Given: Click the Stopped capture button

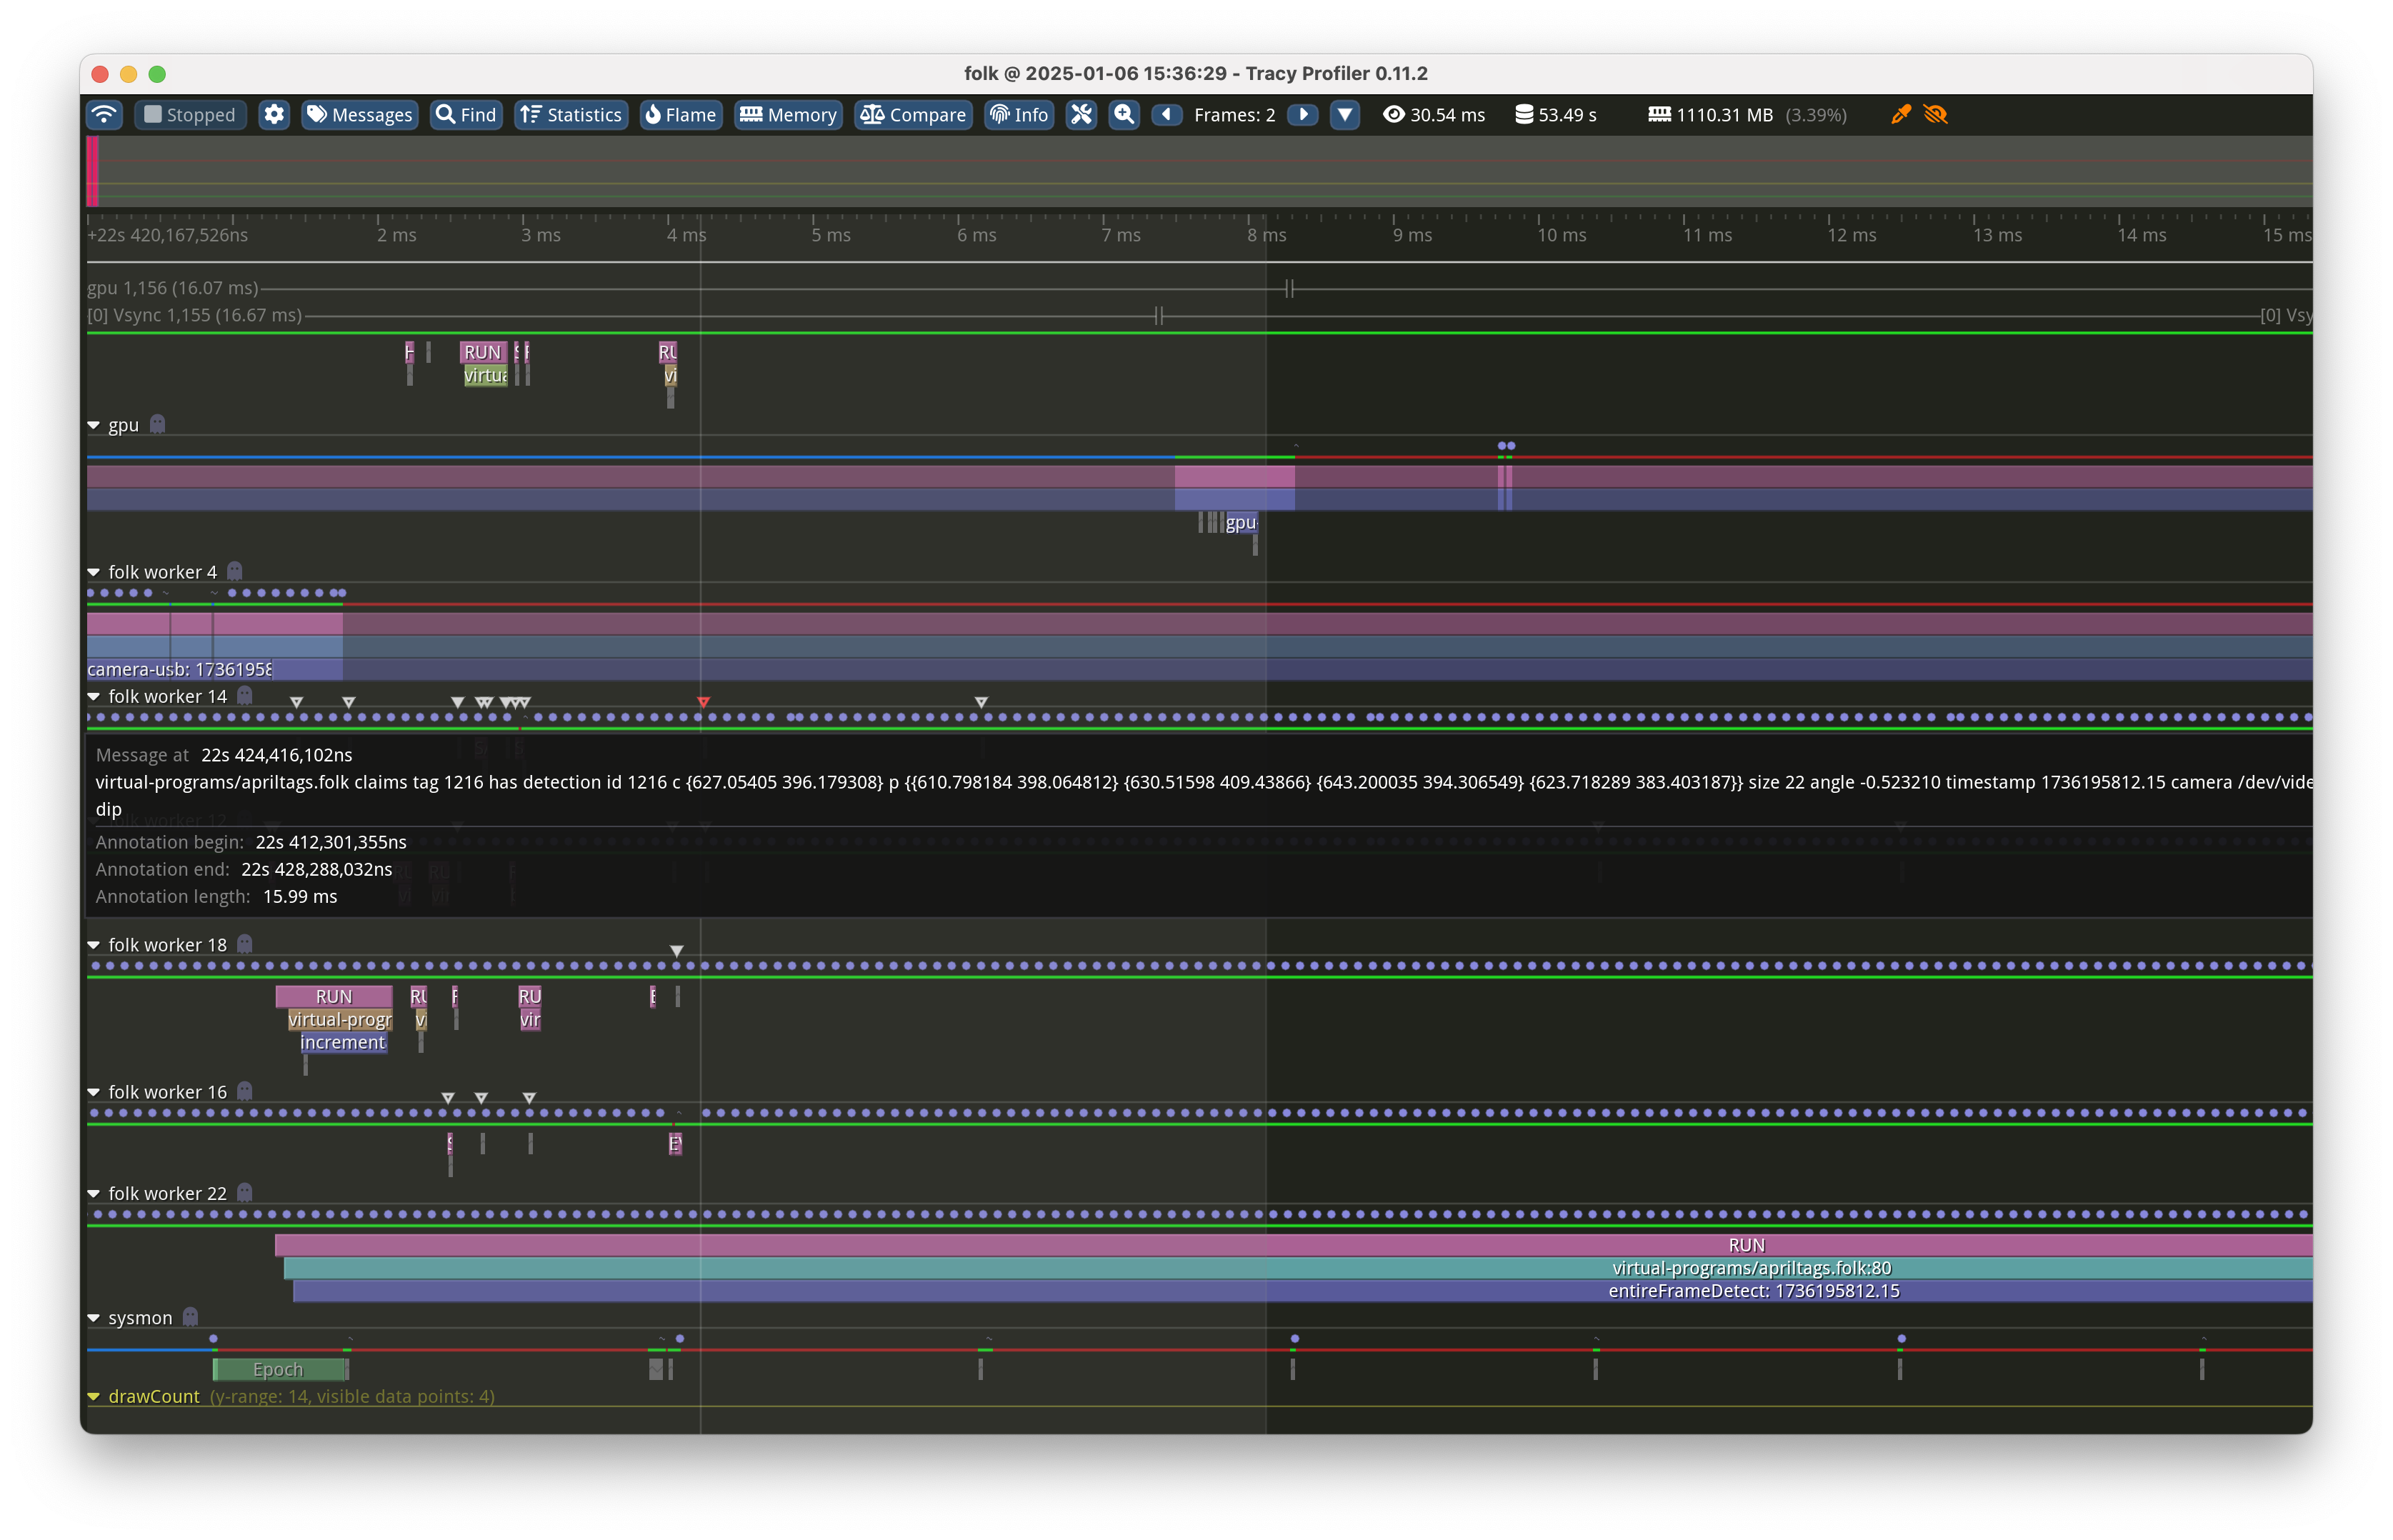Looking at the screenshot, I should 190,115.
